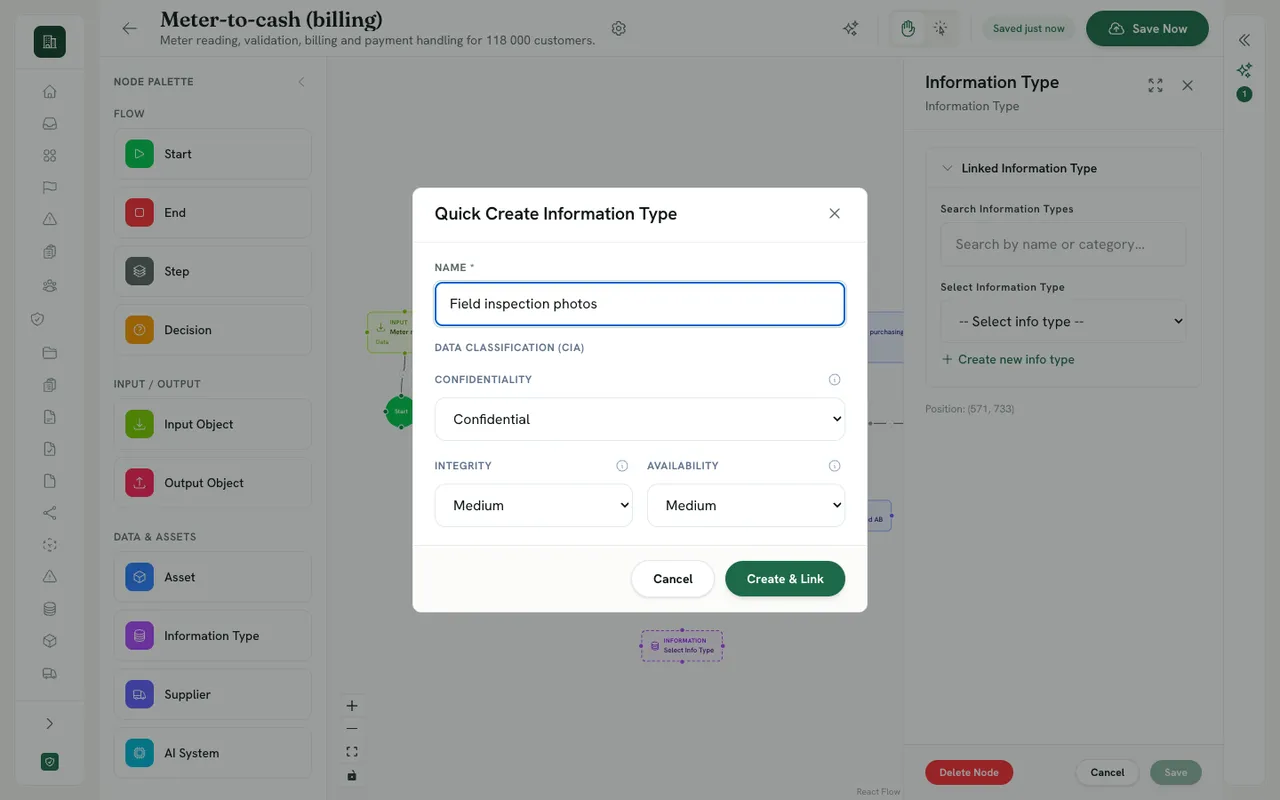The image size is (1280, 800).
Task: Click Create new info type link
Action: tap(1008, 360)
